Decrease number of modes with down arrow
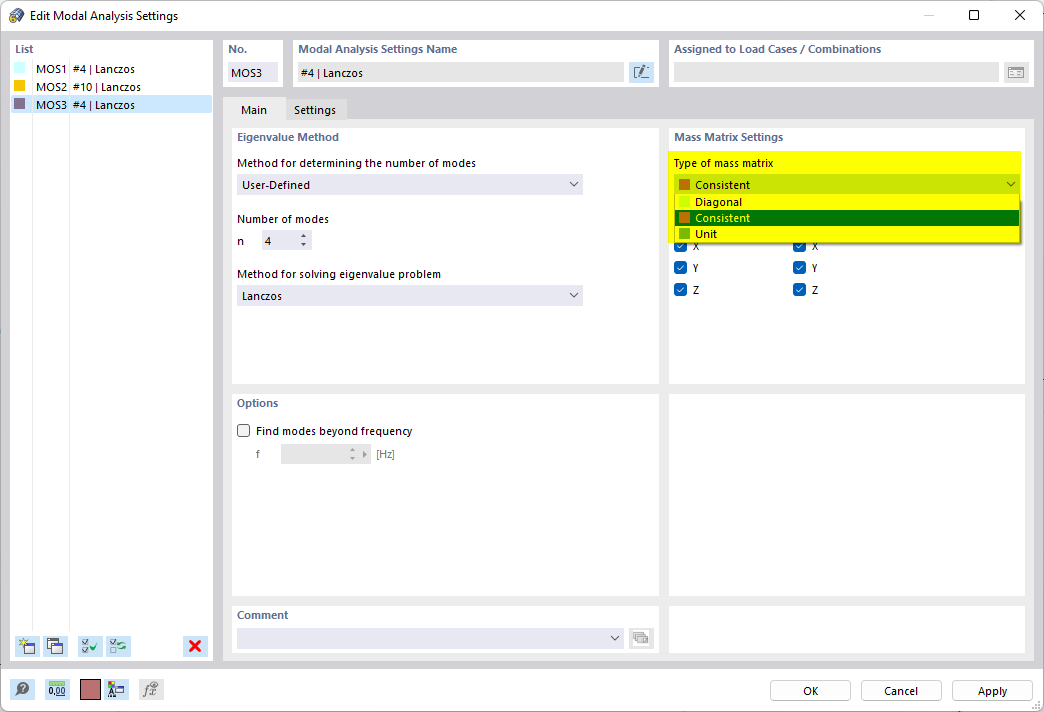This screenshot has height=712, width=1044. point(304,245)
